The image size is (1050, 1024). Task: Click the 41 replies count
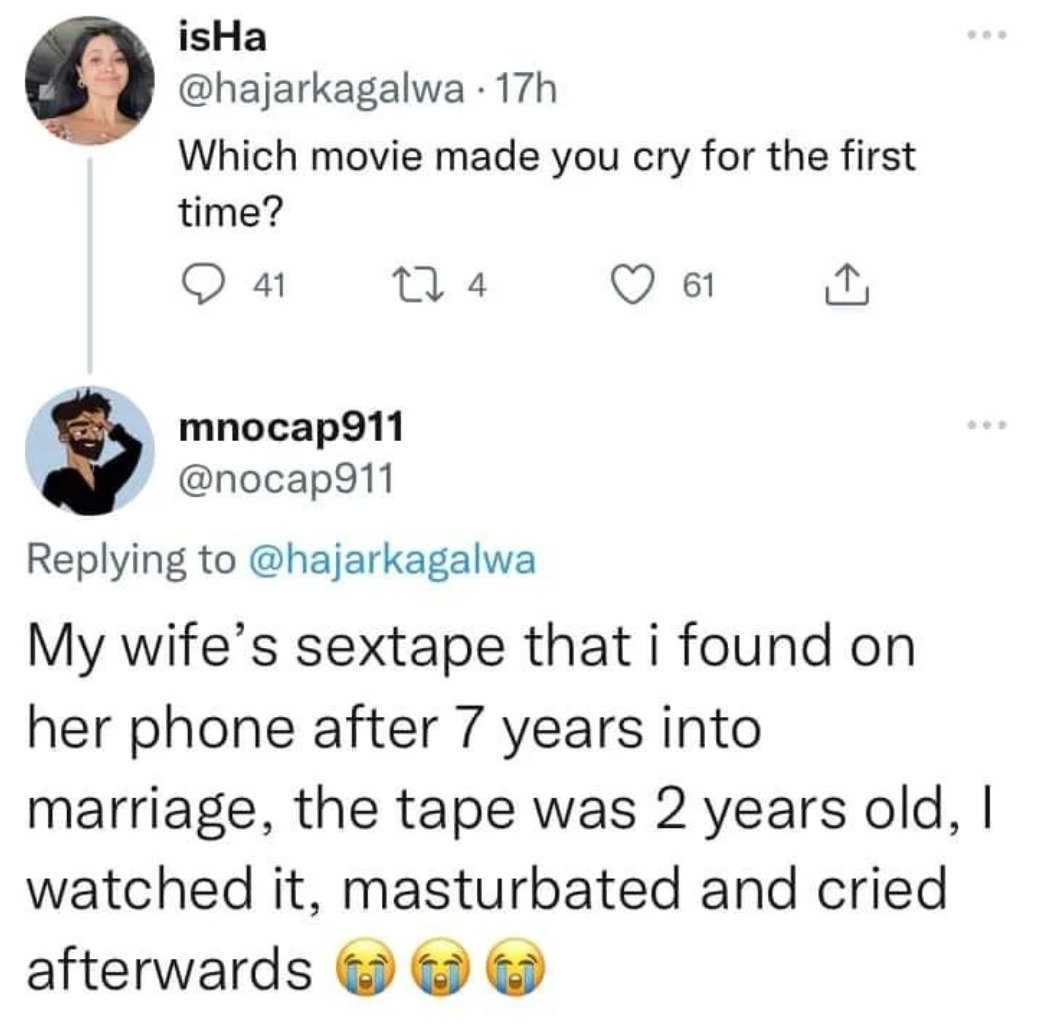[x=267, y=288]
